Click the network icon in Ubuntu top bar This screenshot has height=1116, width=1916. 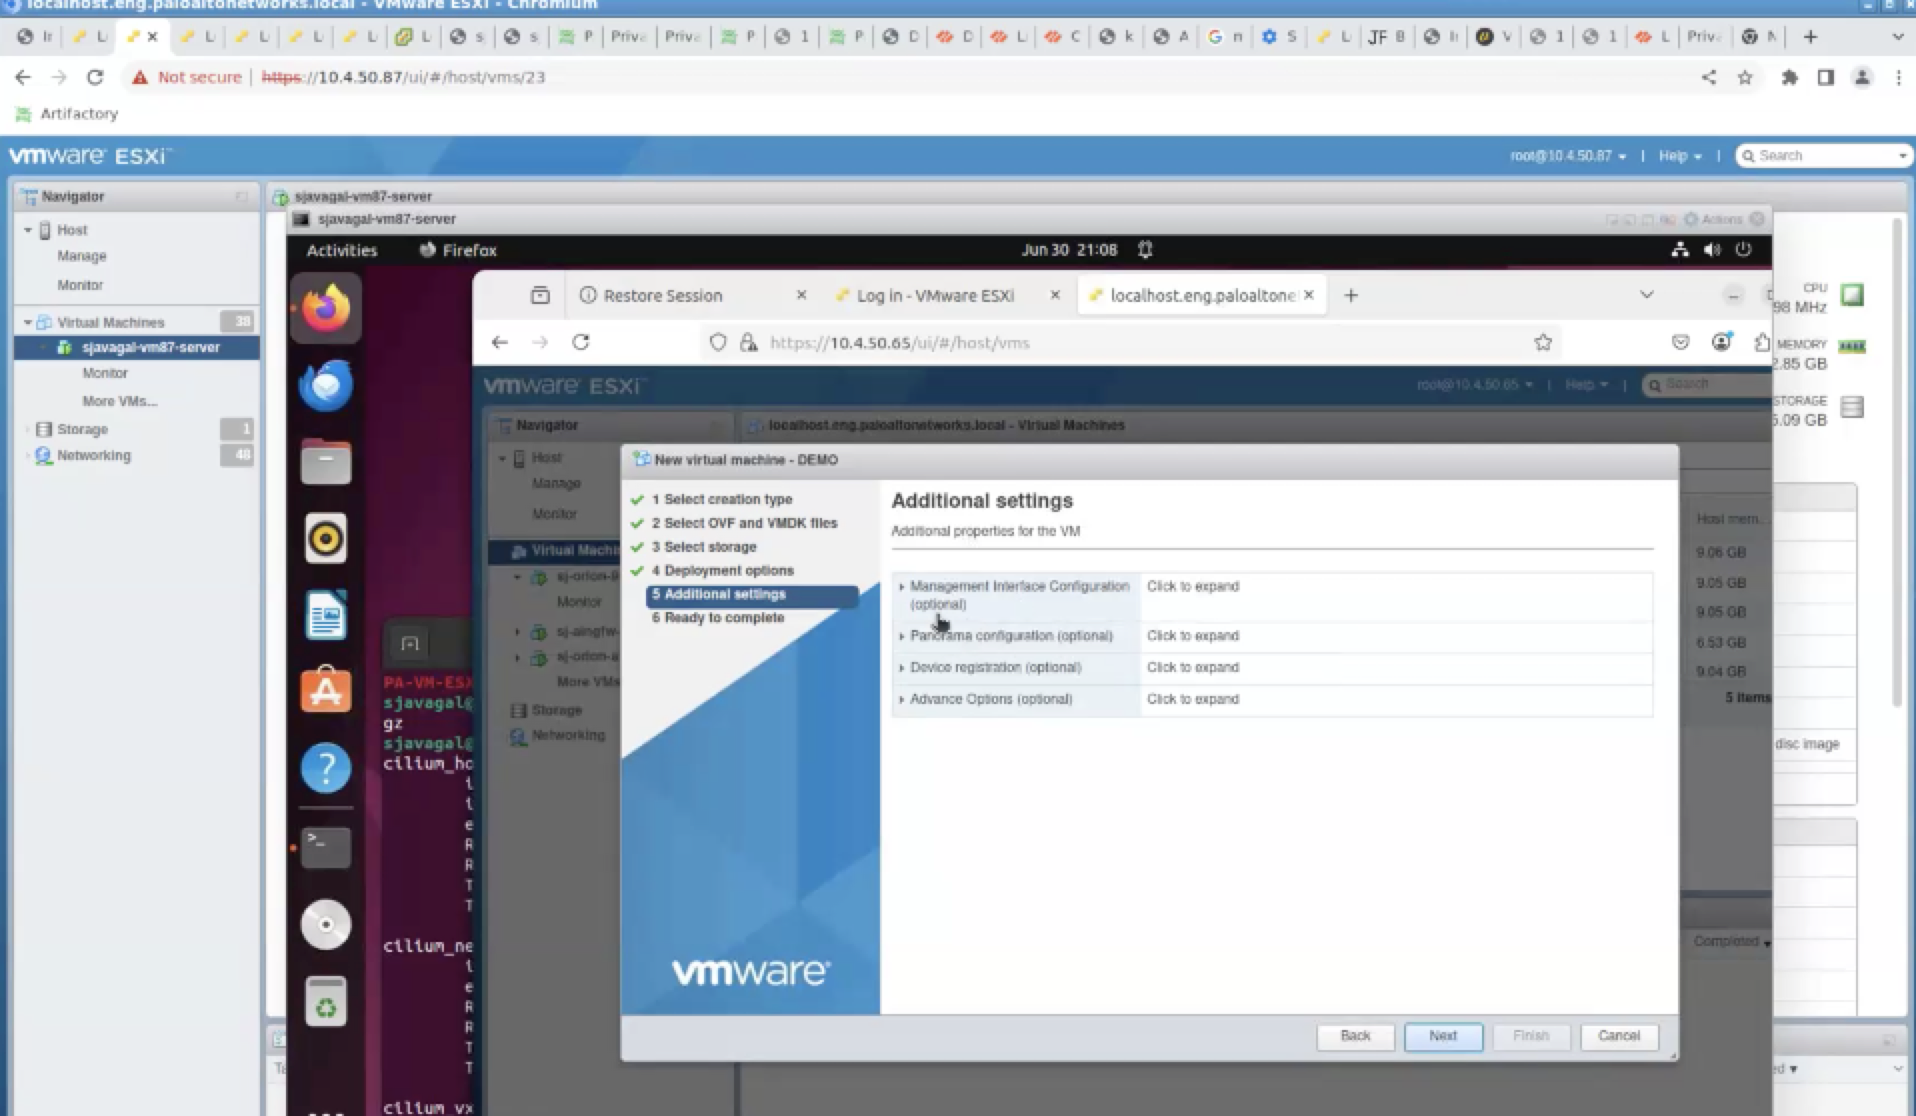[x=1680, y=250]
